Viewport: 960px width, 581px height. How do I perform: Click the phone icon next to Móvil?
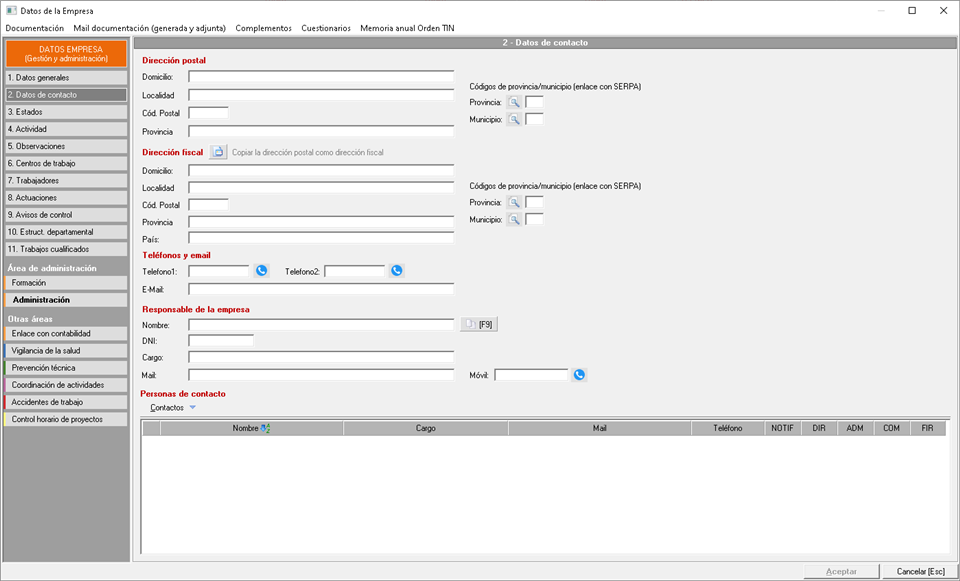pos(579,375)
